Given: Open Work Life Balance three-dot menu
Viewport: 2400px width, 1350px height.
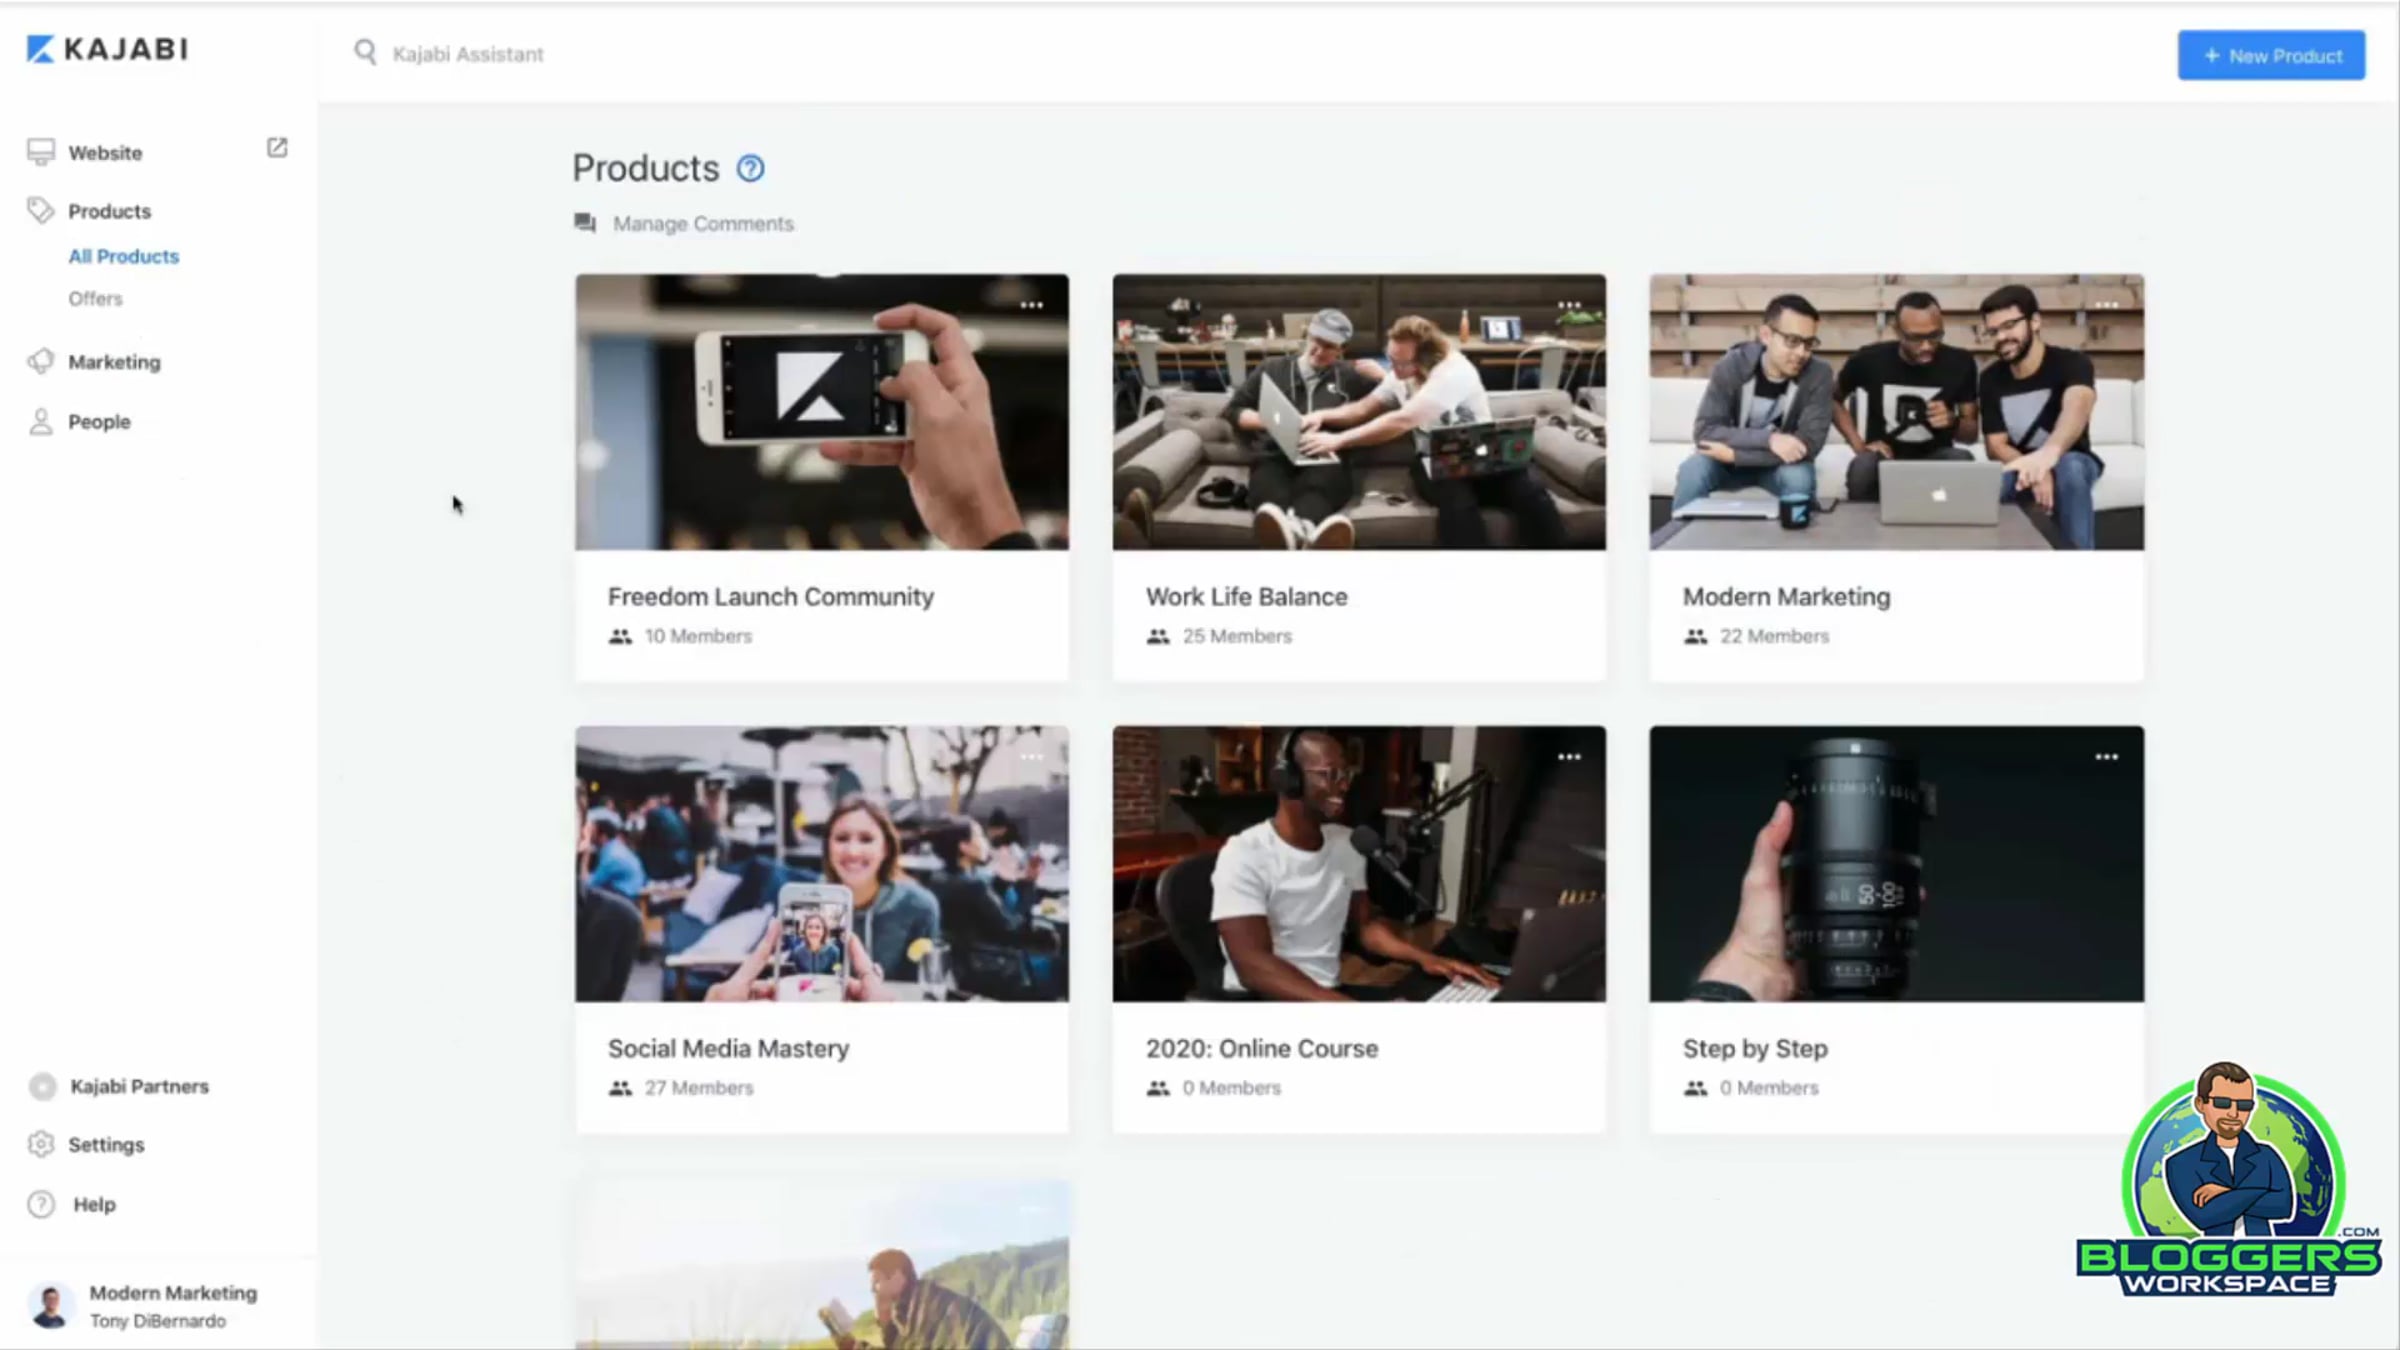Looking at the screenshot, I should (1569, 305).
